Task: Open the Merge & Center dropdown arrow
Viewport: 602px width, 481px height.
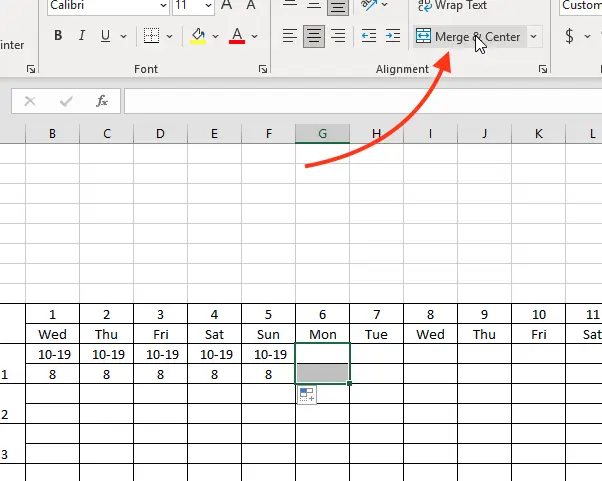Action: (x=534, y=37)
